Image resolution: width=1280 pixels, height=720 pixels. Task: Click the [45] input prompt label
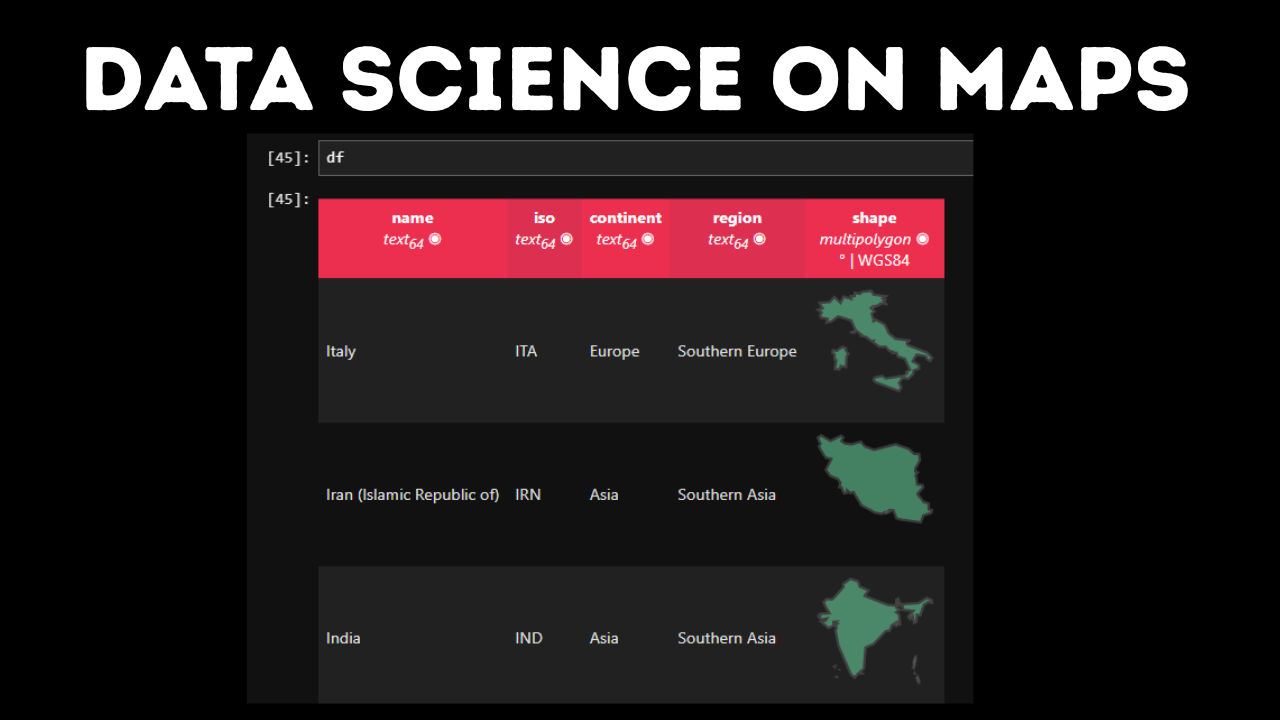(288, 158)
